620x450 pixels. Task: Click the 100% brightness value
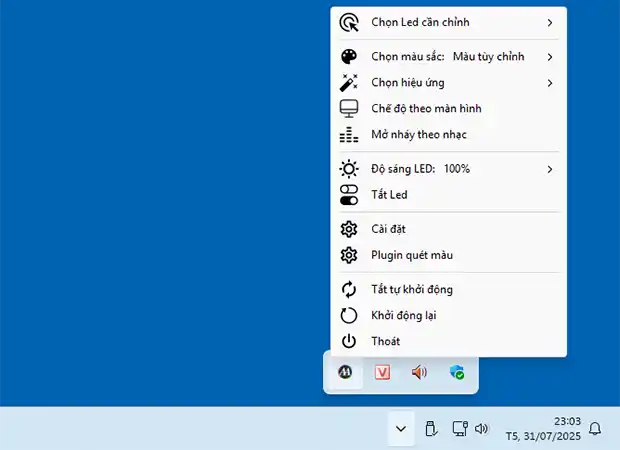point(457,169)
